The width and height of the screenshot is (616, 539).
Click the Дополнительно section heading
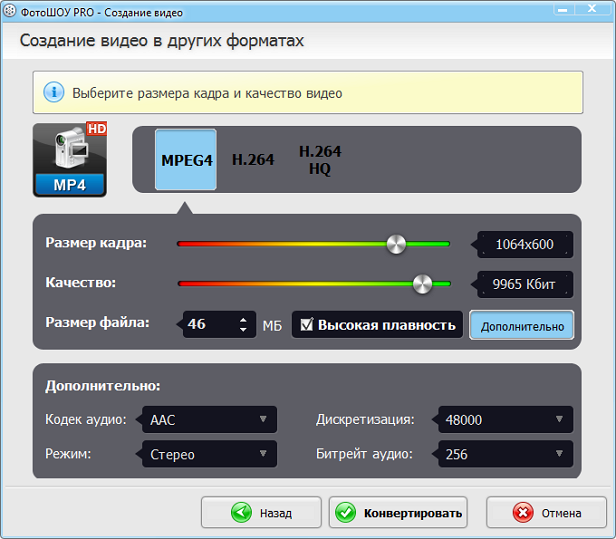coord(103,386)
